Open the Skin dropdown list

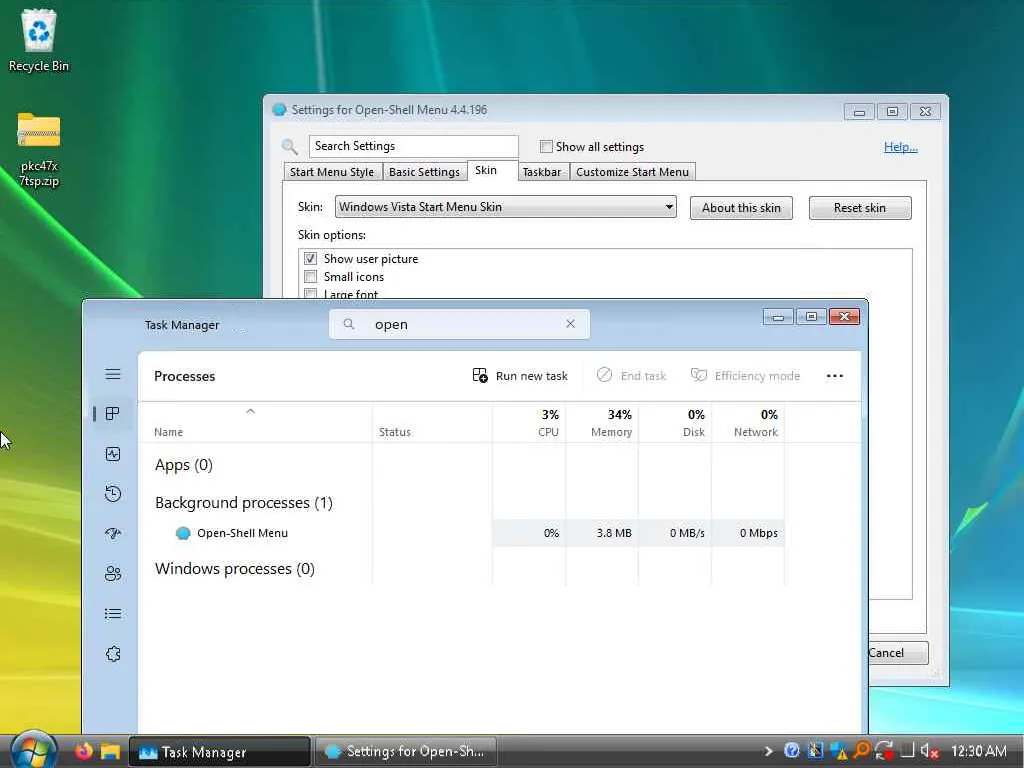click(505, 207)
